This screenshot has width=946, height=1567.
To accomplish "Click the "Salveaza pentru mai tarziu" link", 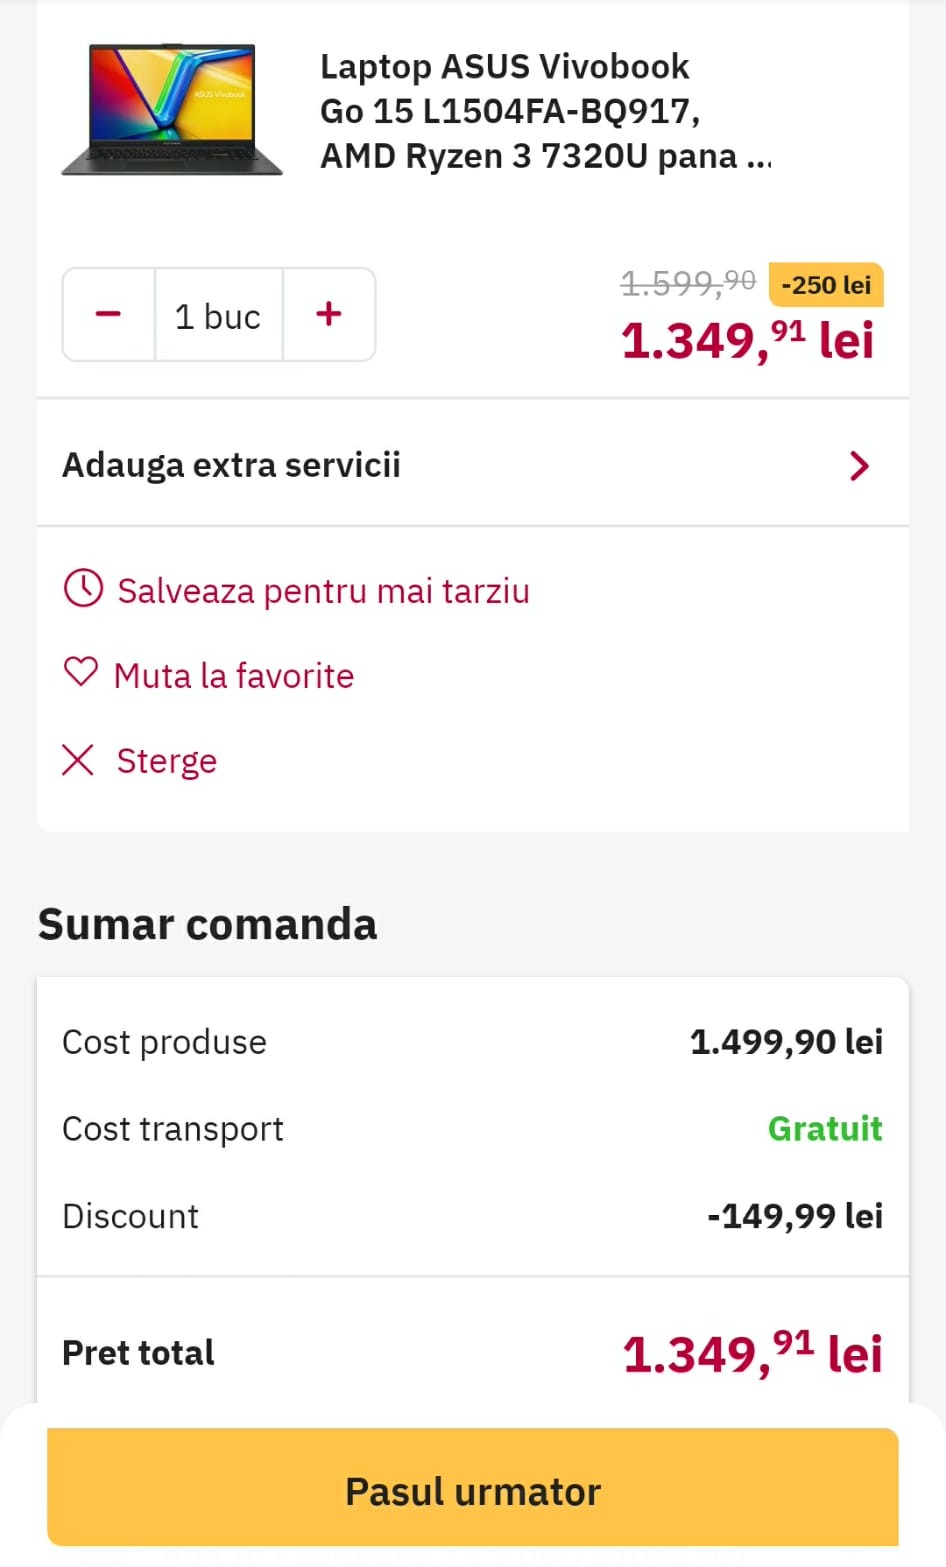I will (x=323, y=591).
